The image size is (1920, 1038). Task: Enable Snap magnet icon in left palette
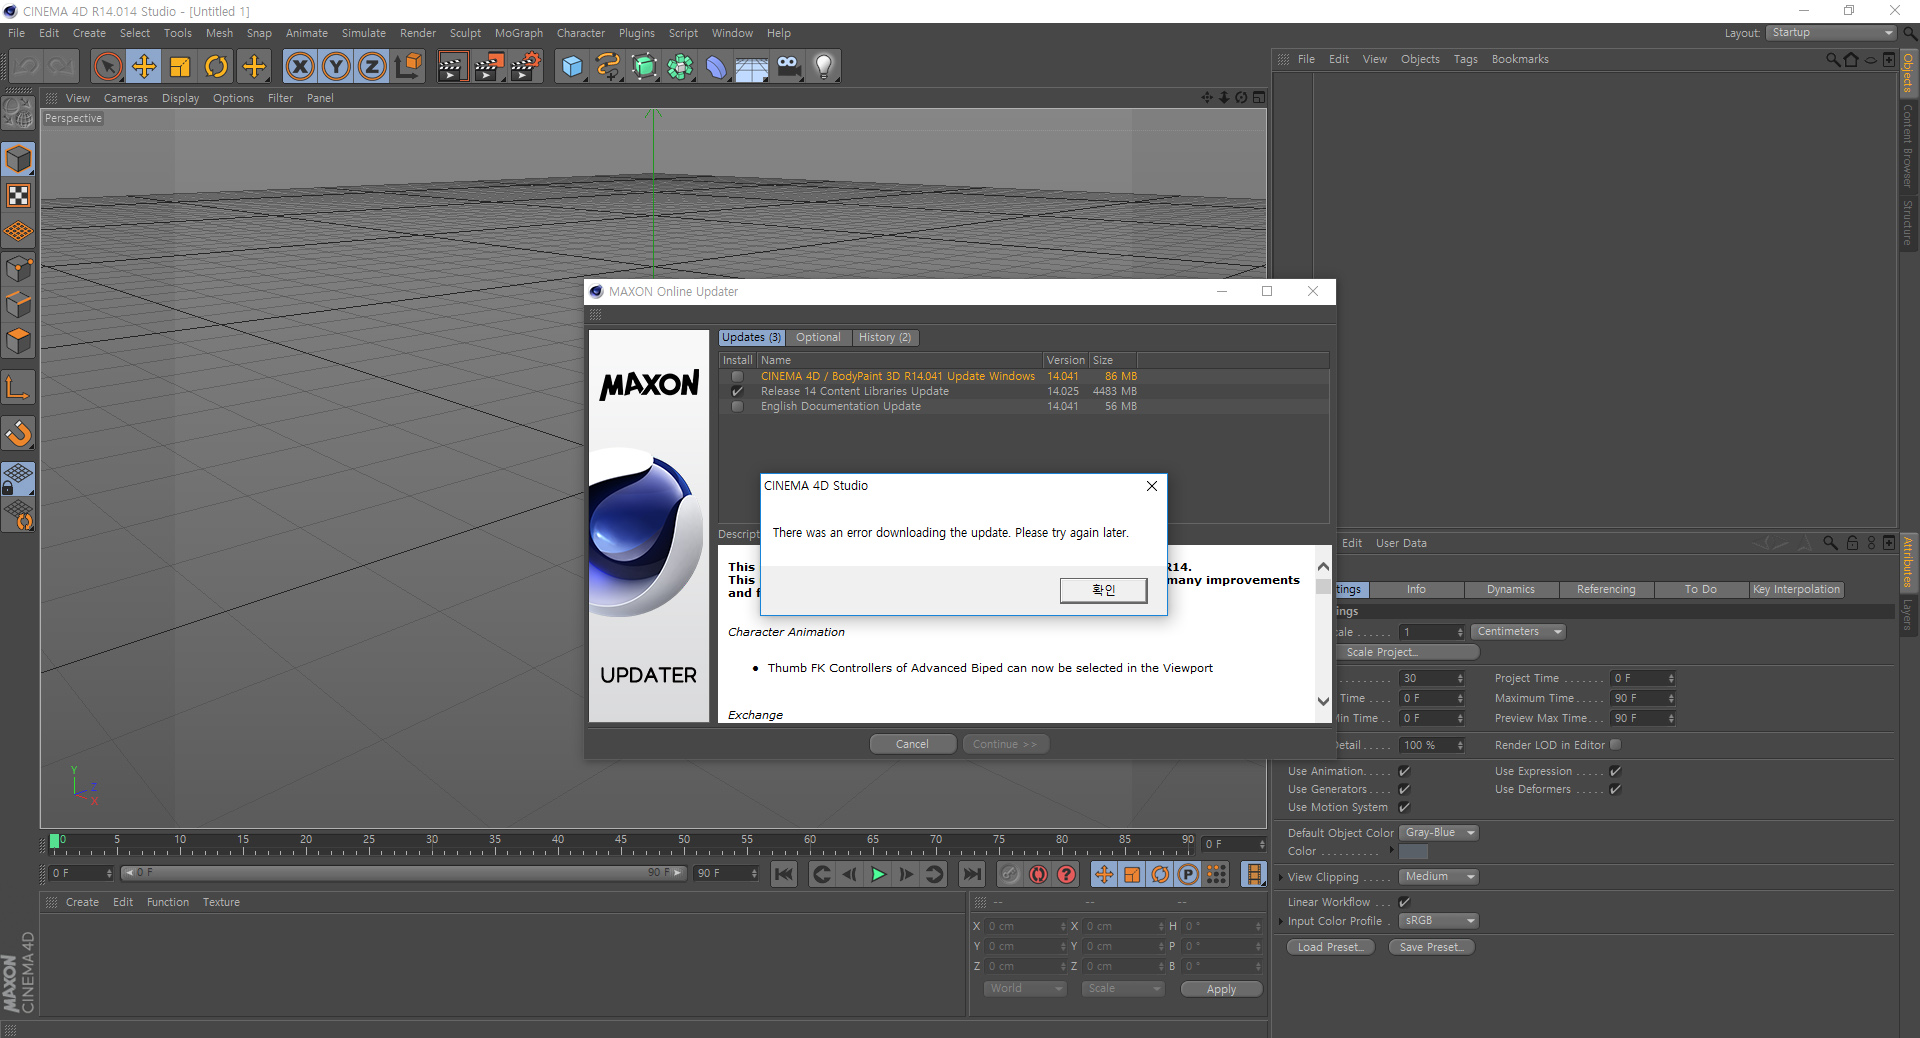19,434
